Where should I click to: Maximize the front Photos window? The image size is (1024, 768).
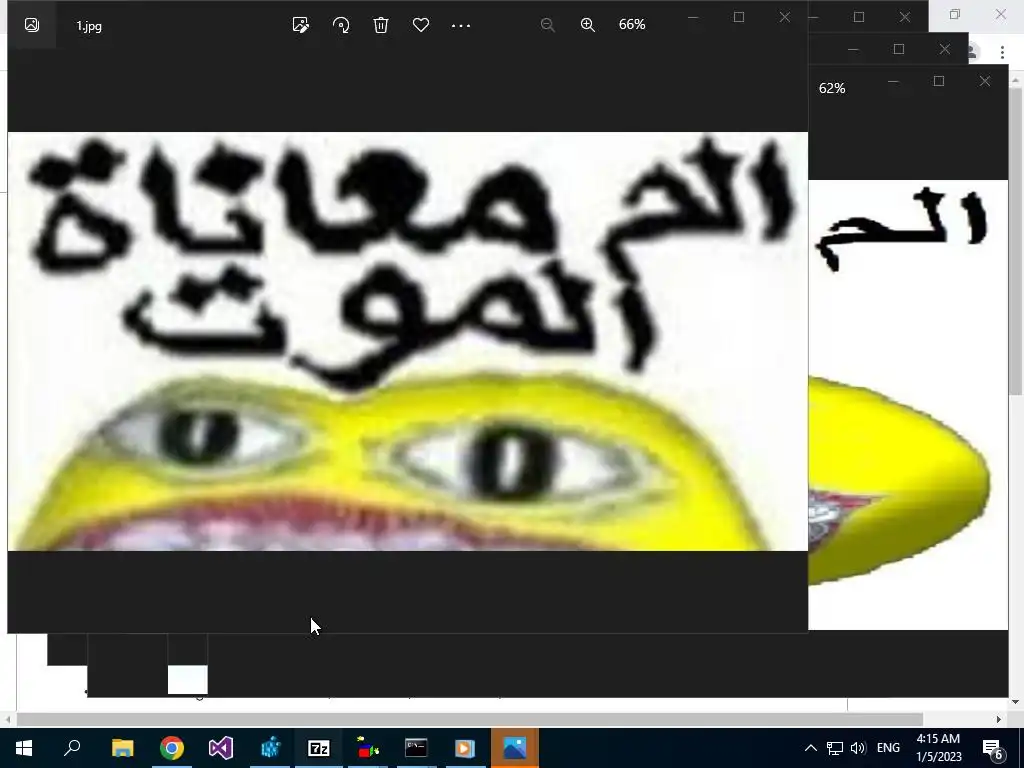click(739, 17)
